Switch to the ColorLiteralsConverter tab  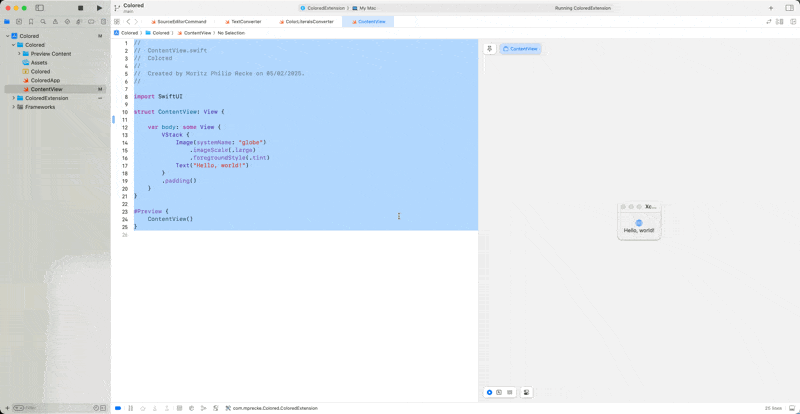click(307, 21)
